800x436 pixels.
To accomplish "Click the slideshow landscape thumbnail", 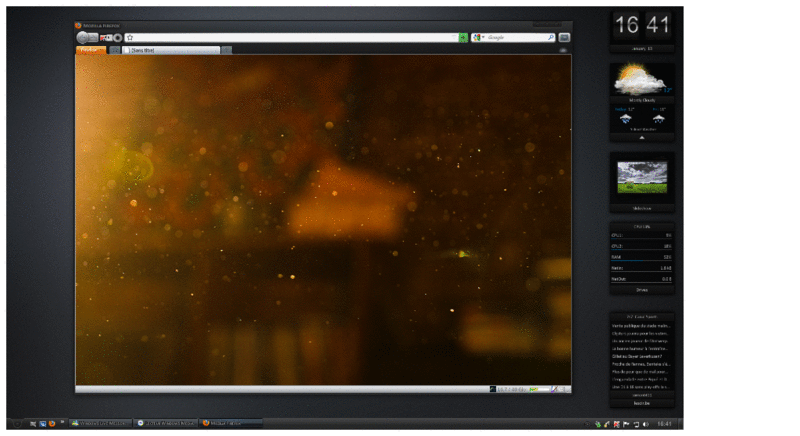I will [642, 177].
